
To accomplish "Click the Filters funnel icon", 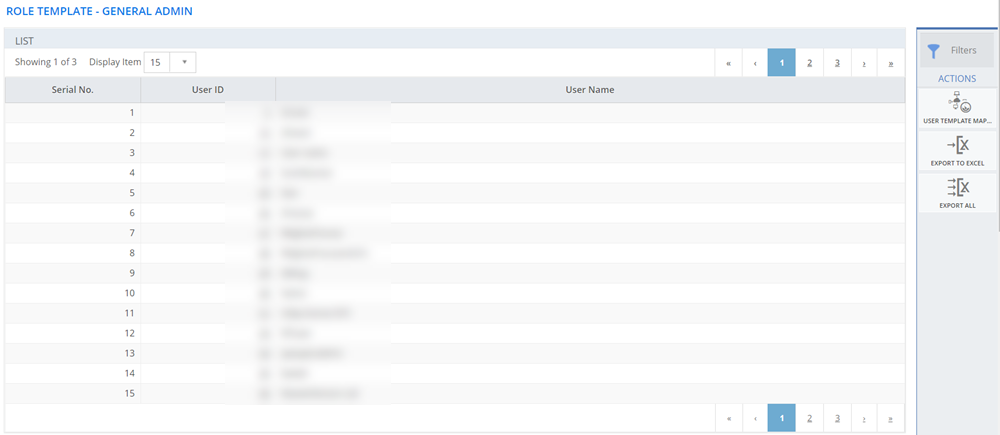I will click(934, 51).
